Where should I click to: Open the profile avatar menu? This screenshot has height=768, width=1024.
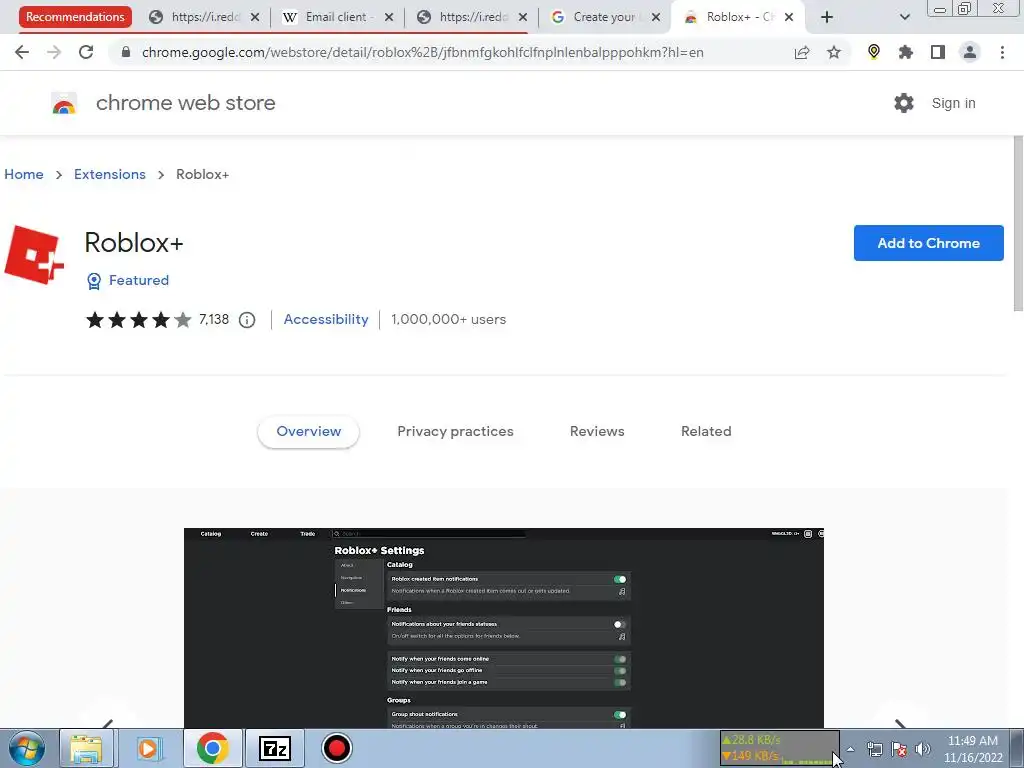point(970,52)
